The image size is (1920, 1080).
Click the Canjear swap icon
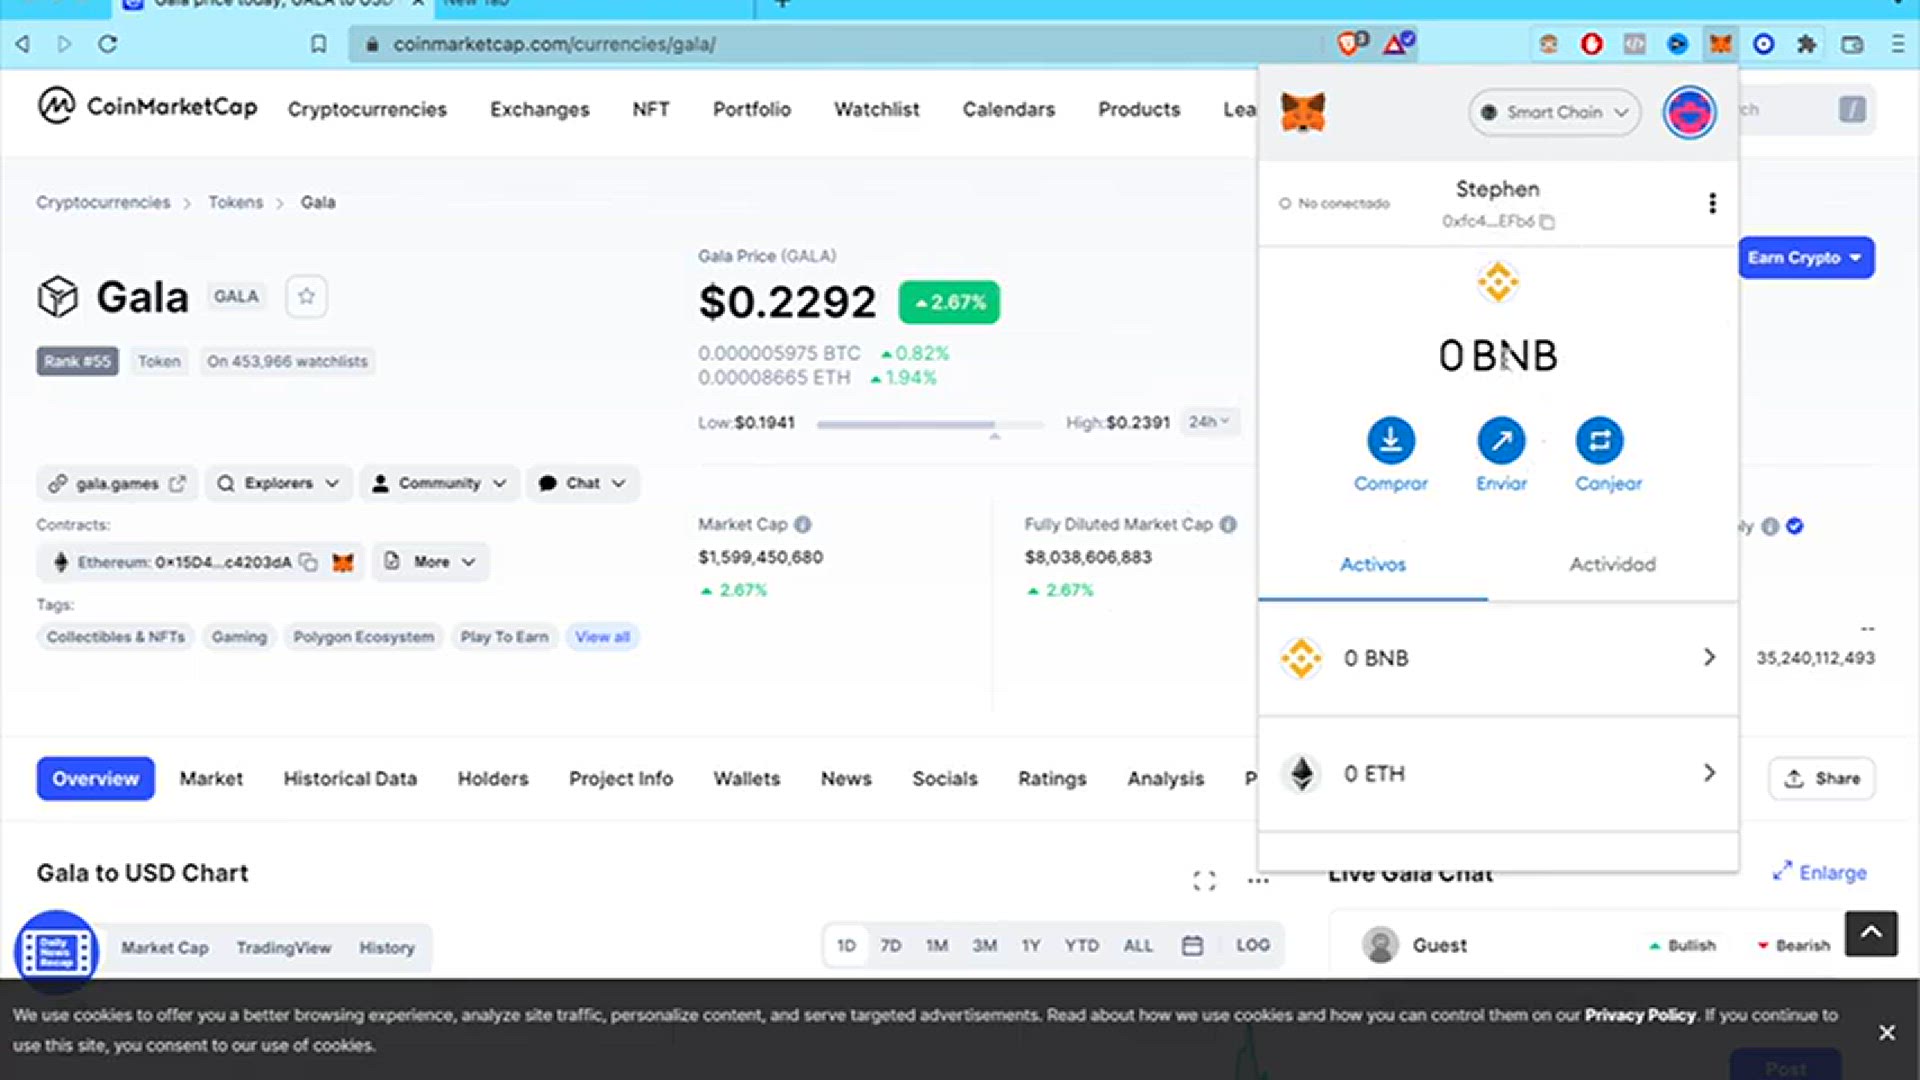[x=1599, y=441]
